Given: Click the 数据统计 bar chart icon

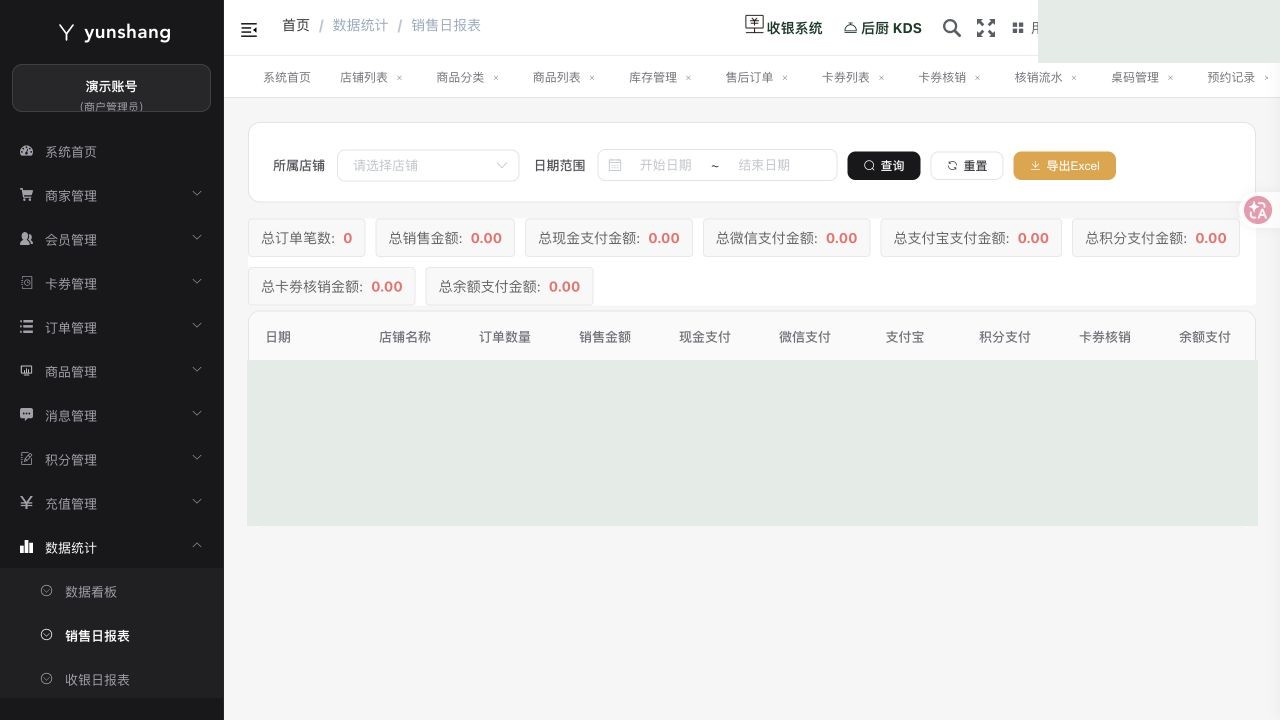Looking at the screenshot, I should click(x=27, y=547).
